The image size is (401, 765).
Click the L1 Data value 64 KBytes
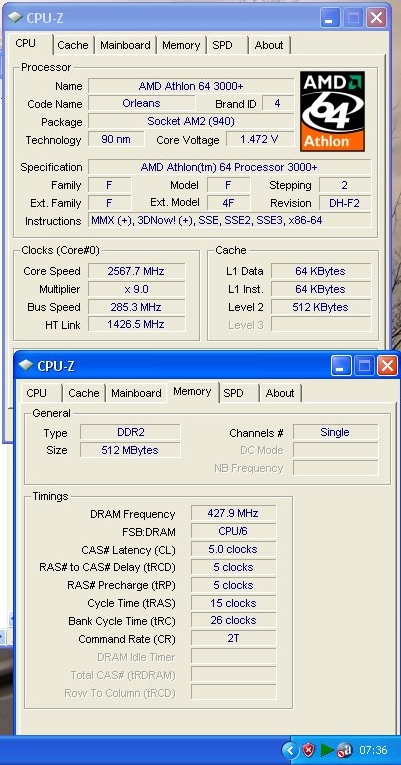coord(321,271)
